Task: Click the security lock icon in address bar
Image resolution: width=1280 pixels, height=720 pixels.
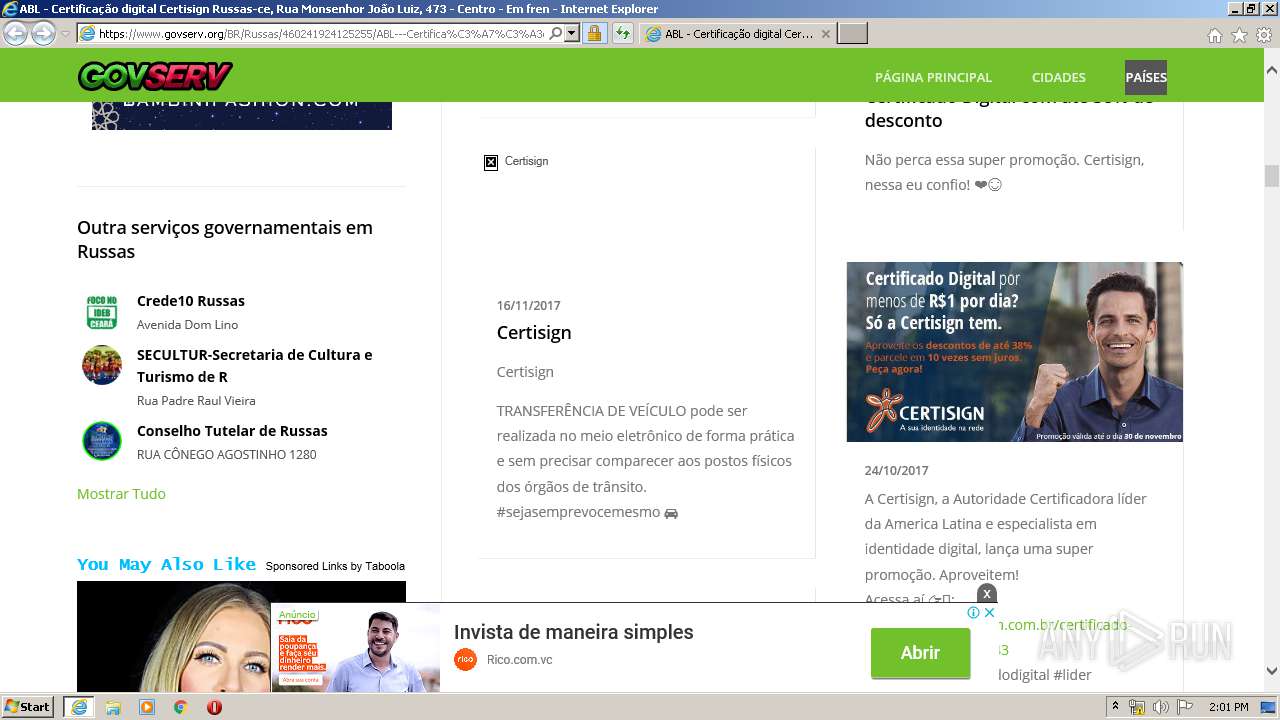Action: [x=594, y=33]
